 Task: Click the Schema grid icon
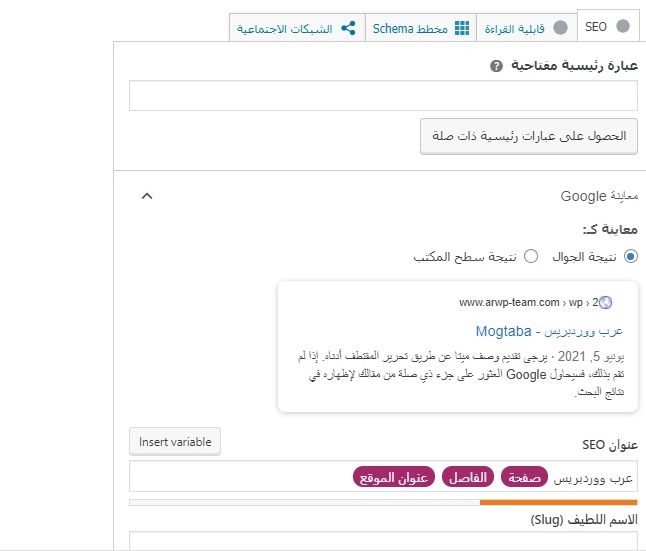click(462, 28)
